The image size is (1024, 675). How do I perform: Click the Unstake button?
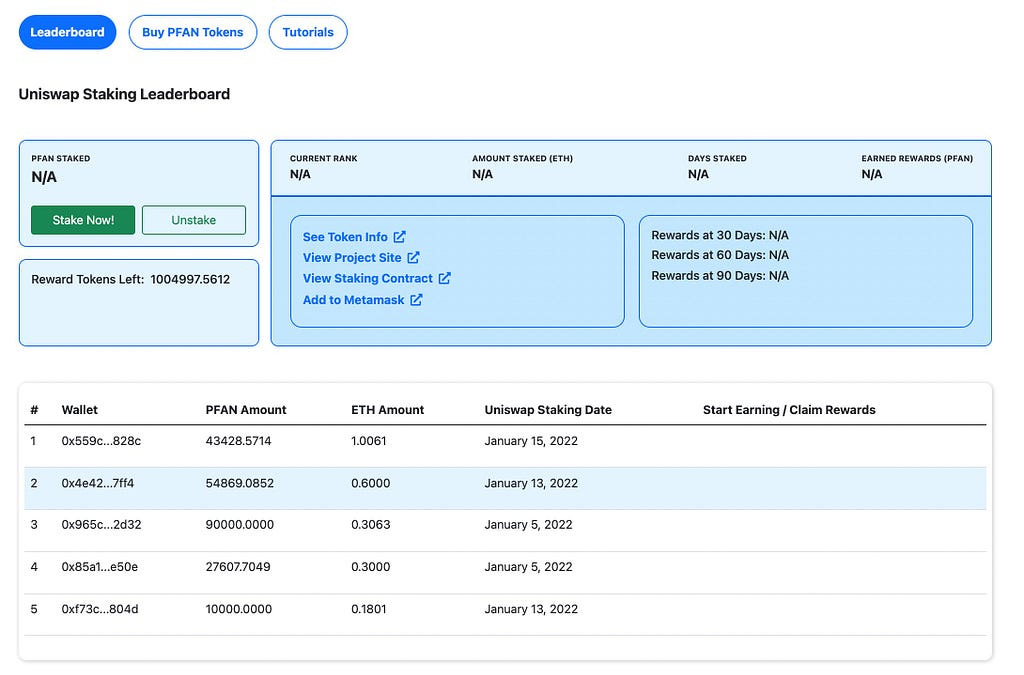click(x=194, y=220)
